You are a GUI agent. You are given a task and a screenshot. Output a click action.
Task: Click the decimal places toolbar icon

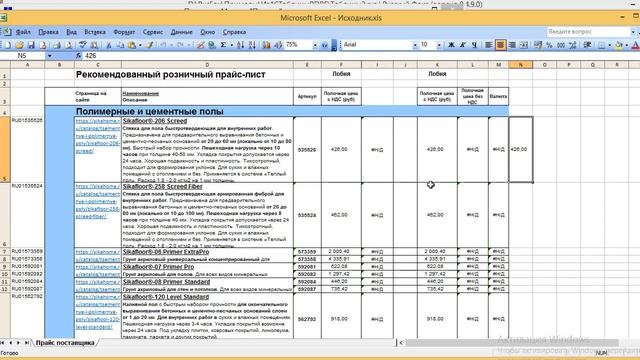[572, 45]
